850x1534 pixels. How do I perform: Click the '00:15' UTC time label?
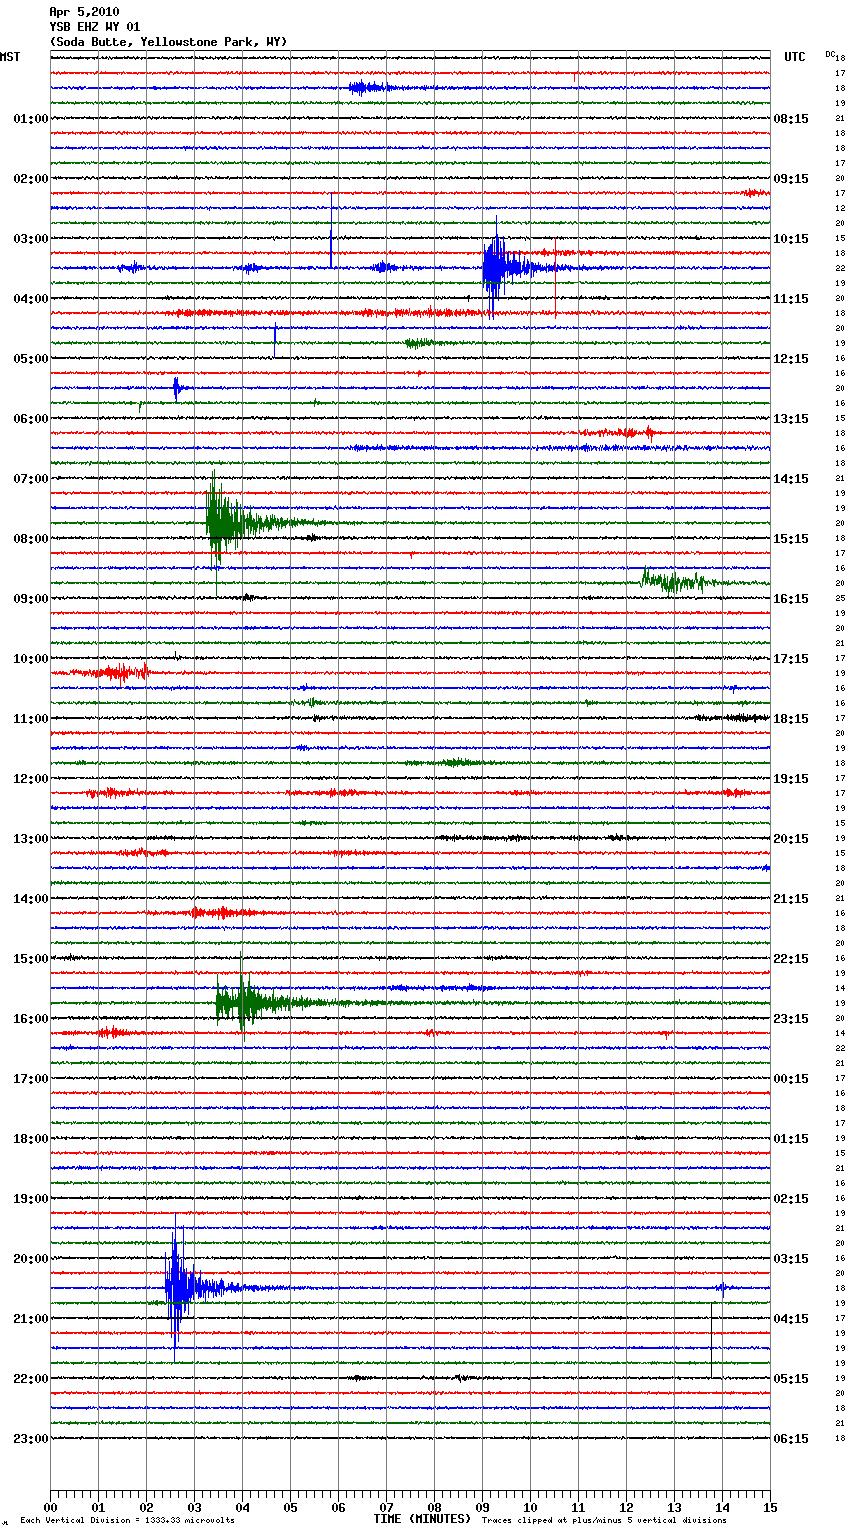791,1079
